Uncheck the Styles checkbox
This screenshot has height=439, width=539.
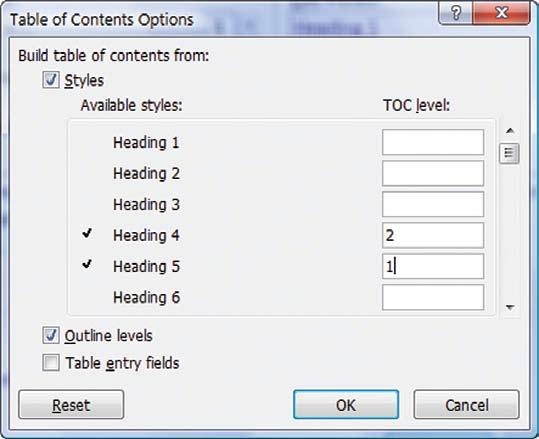(51, 80)
